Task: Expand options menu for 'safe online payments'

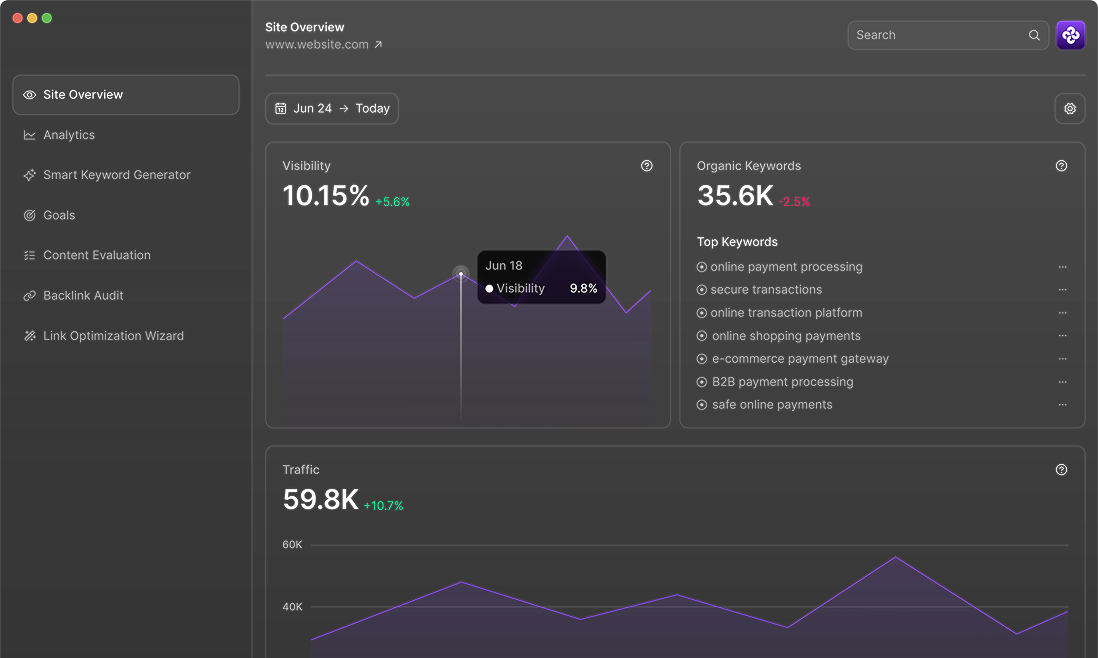Action: 1062,405
